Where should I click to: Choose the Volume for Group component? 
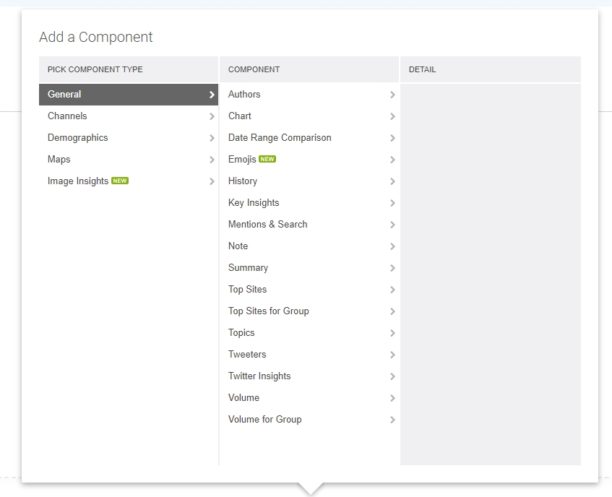click(264, 419)
